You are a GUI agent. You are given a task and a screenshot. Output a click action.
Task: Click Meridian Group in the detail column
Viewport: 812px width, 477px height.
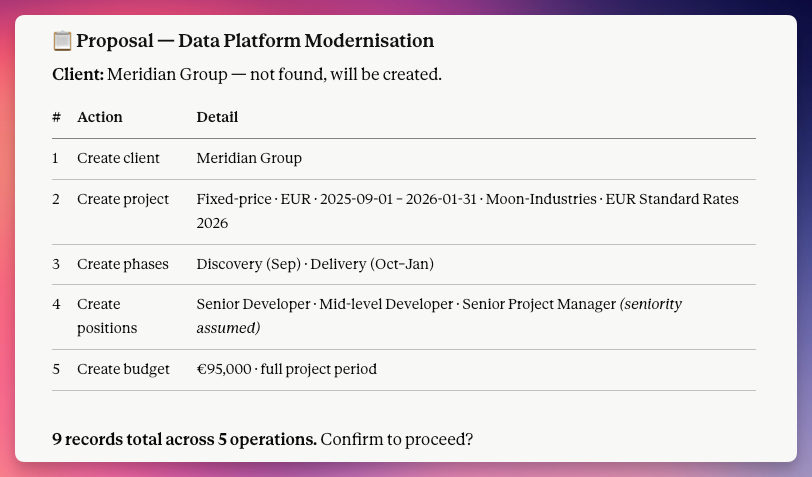[x=249, y=158]
